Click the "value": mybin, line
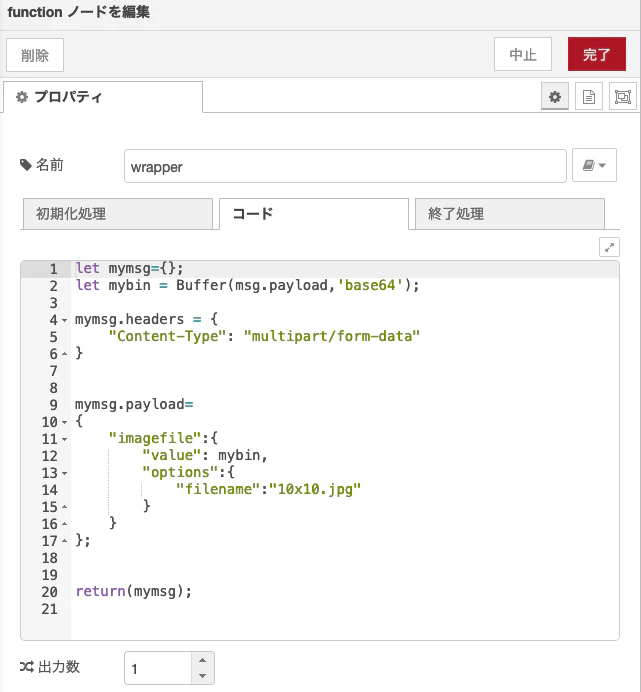The image size is (641, 692). click(x=205, y=455)
